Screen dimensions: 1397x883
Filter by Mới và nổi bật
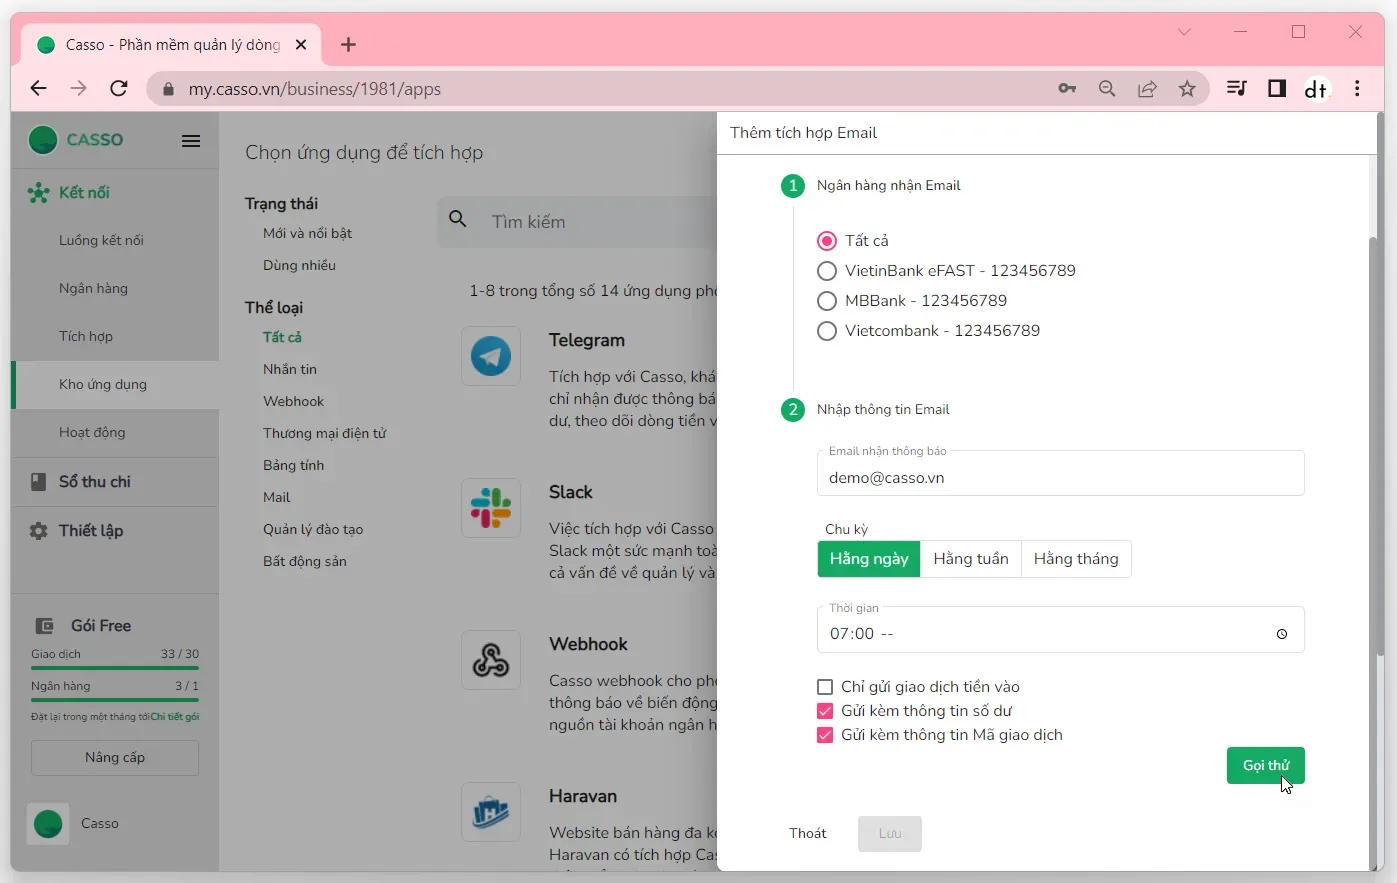pyautogui.click(x=308, y=233)
